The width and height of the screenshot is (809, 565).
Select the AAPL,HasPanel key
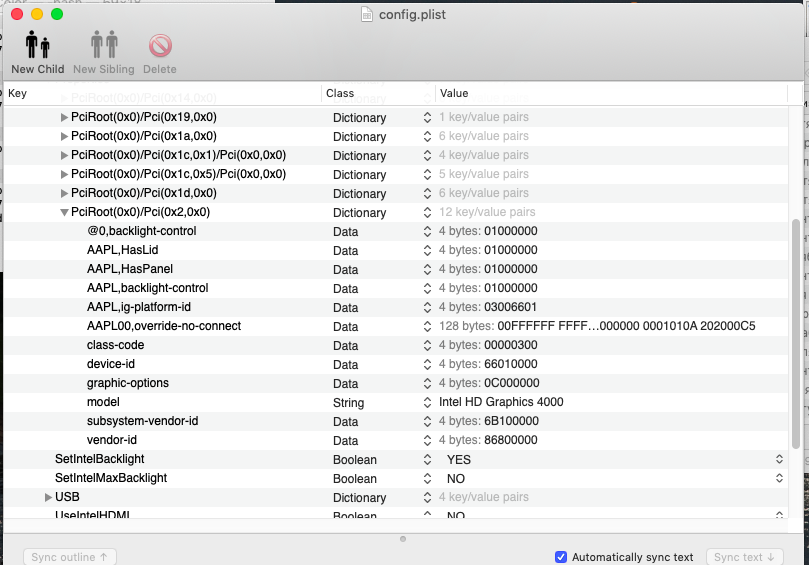[x=130, y=269]
